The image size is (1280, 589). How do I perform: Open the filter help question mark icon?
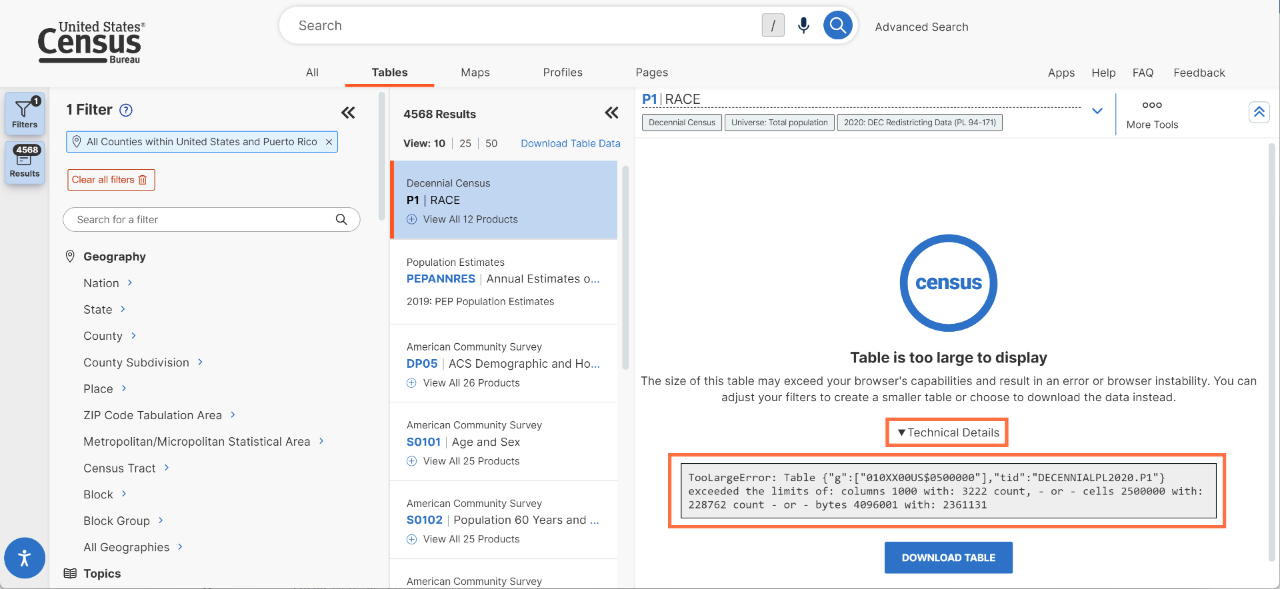[x=126, y=110]
